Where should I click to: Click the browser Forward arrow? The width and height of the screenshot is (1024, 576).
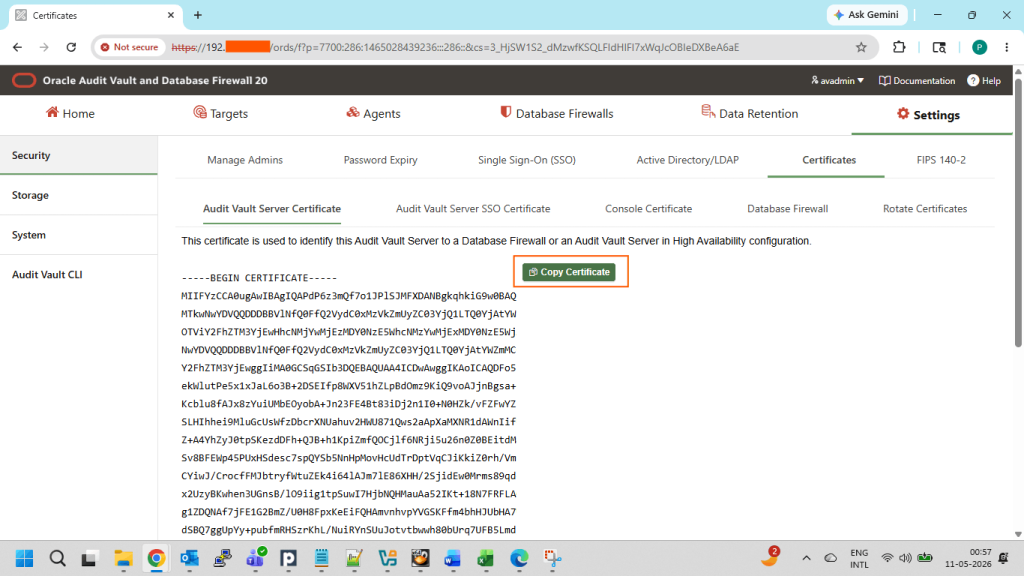44,47
